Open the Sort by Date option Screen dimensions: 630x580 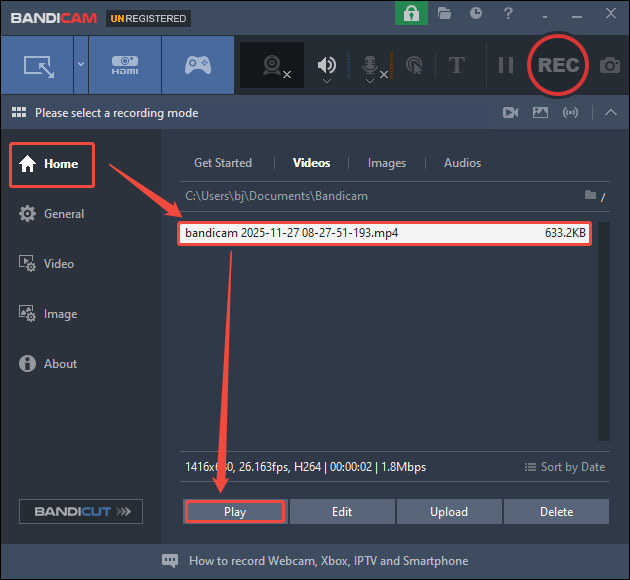(565, 467)
